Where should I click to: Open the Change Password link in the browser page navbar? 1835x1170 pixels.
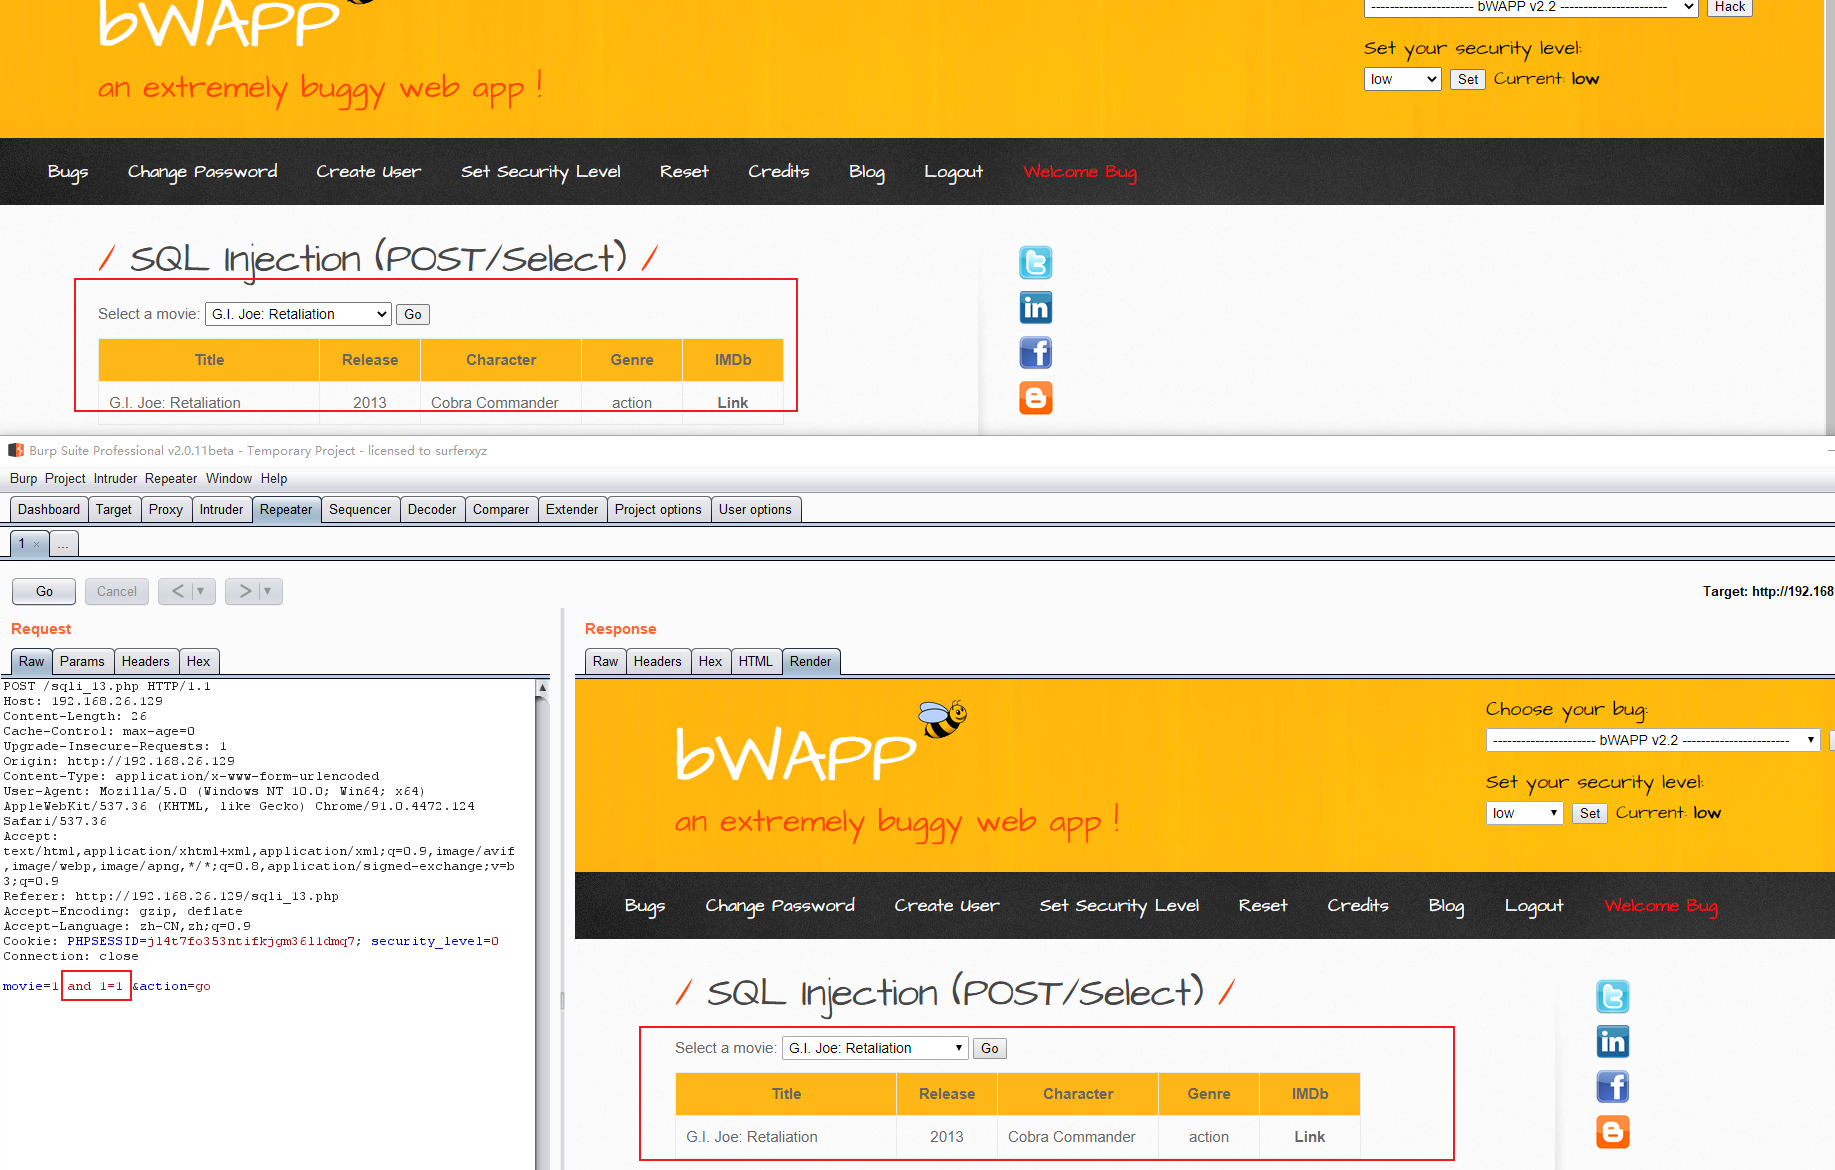203,172
